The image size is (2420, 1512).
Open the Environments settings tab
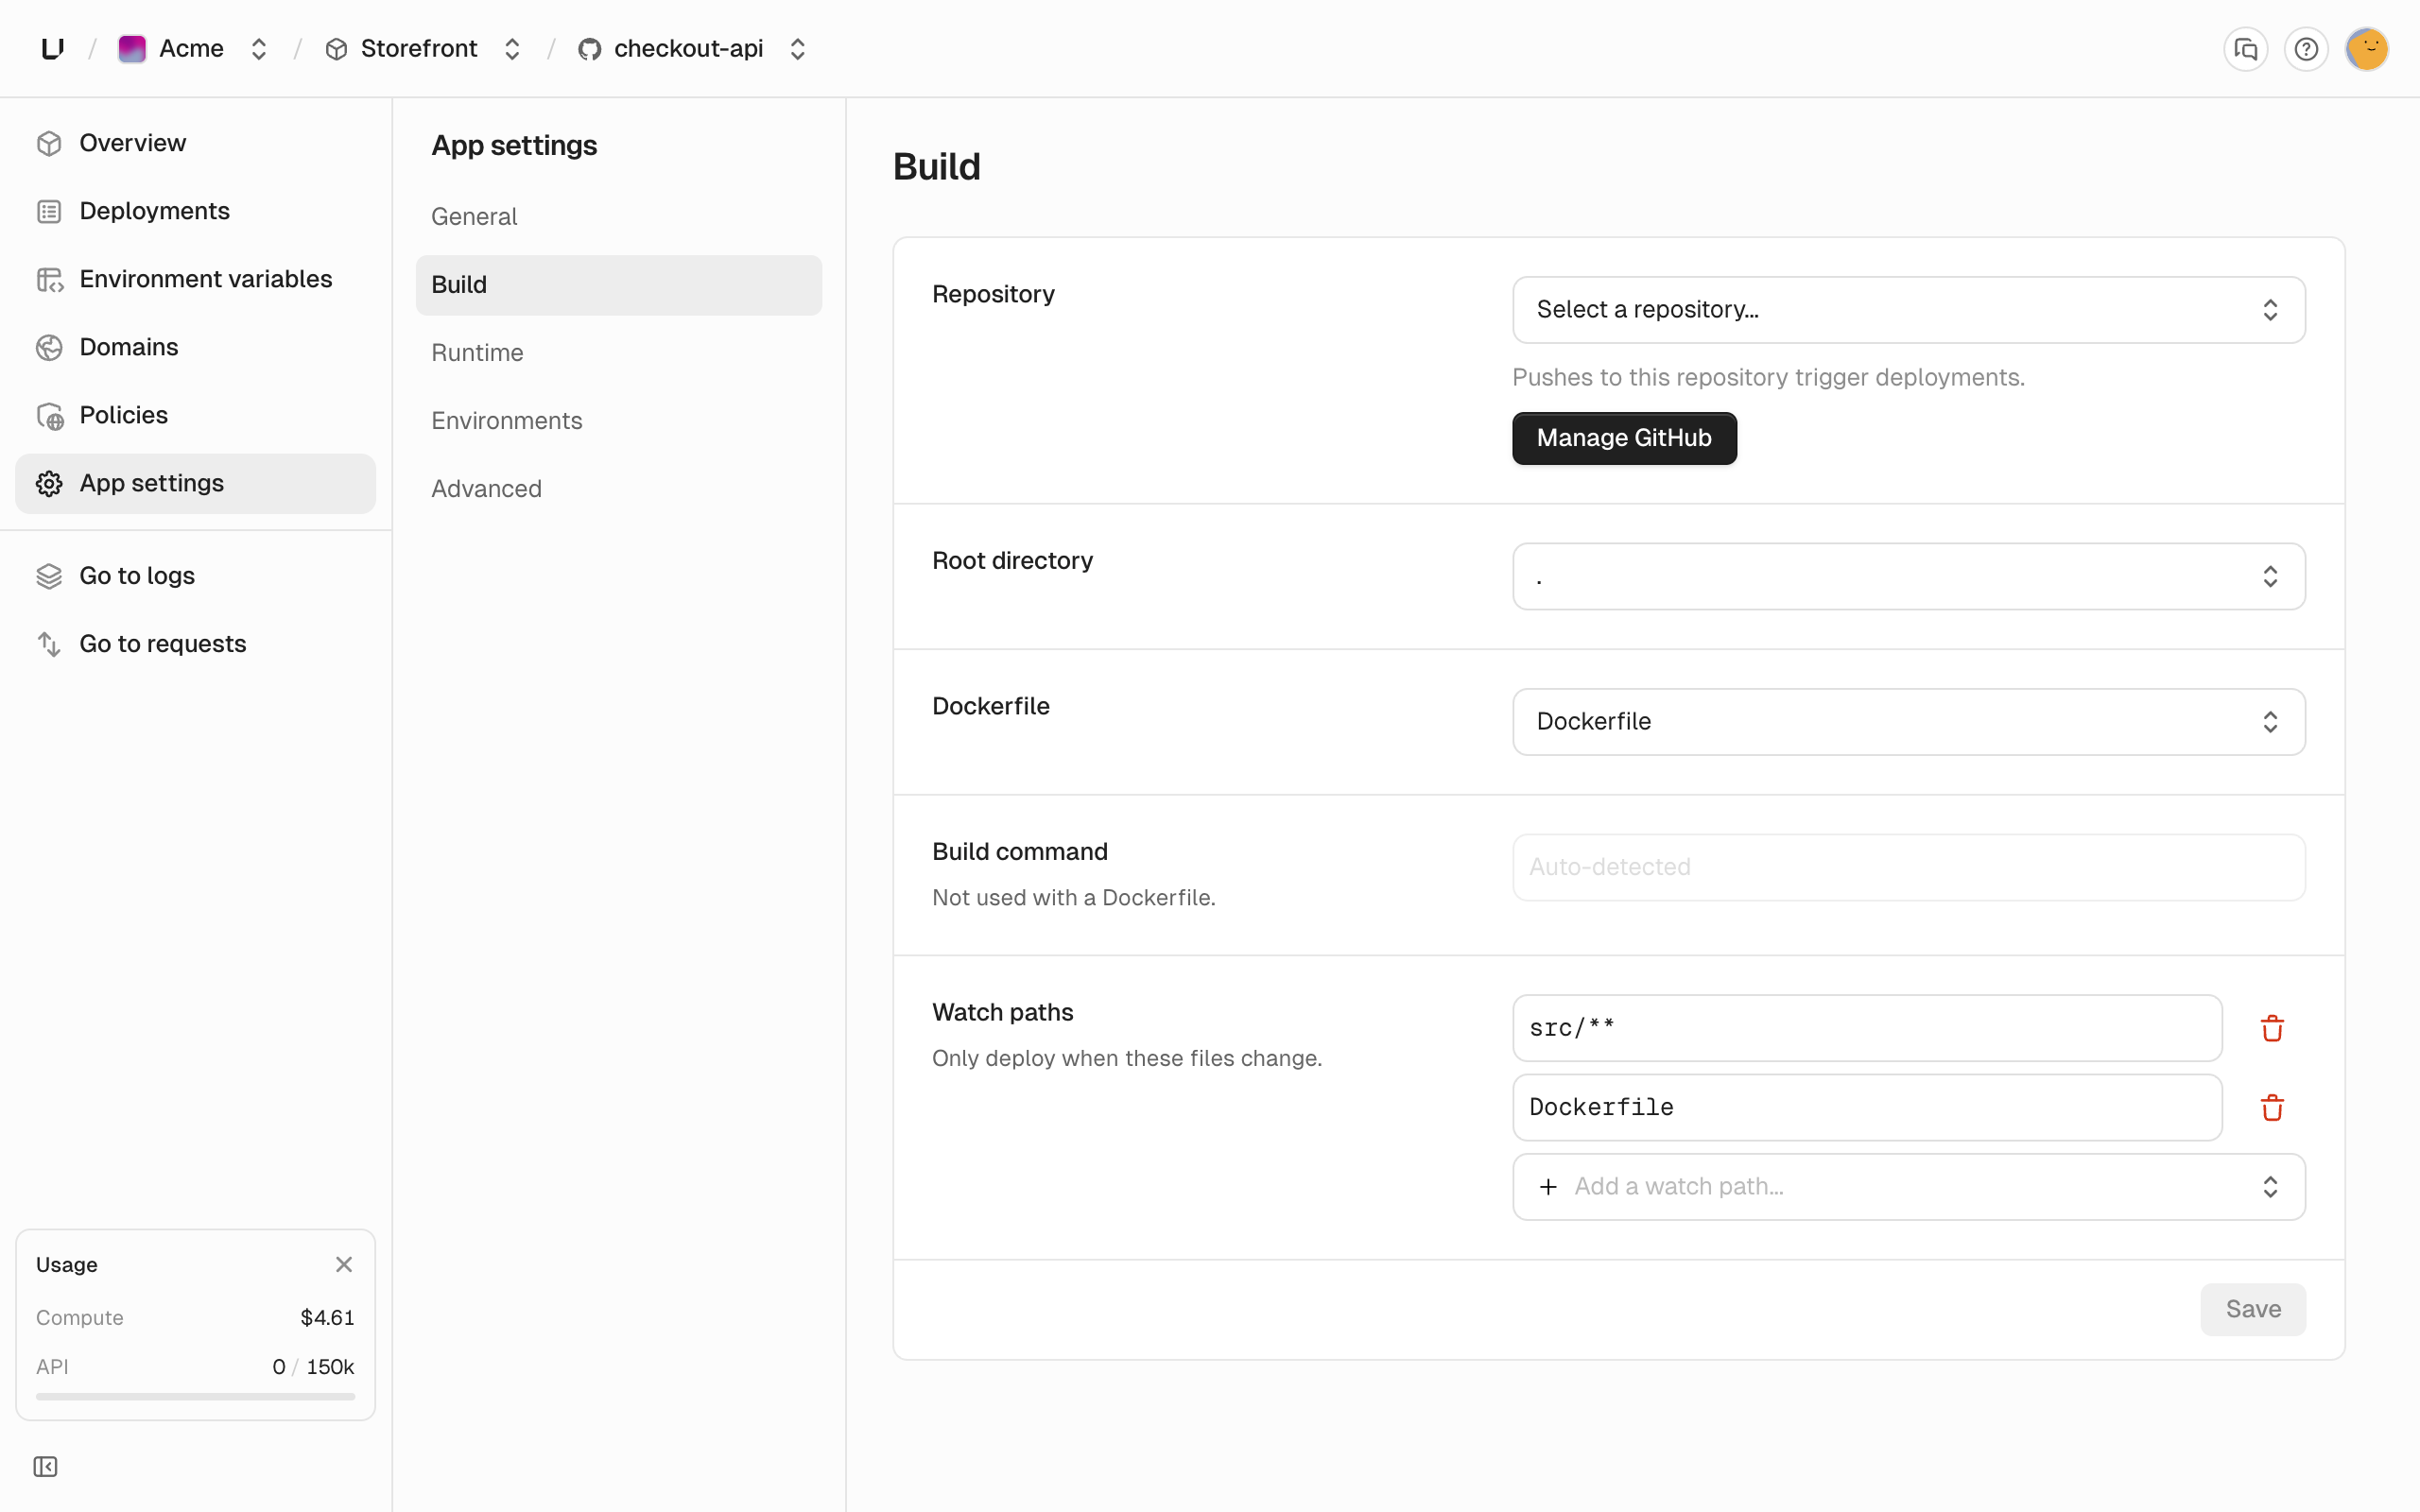pyautogui.click(x=618, y=421)
